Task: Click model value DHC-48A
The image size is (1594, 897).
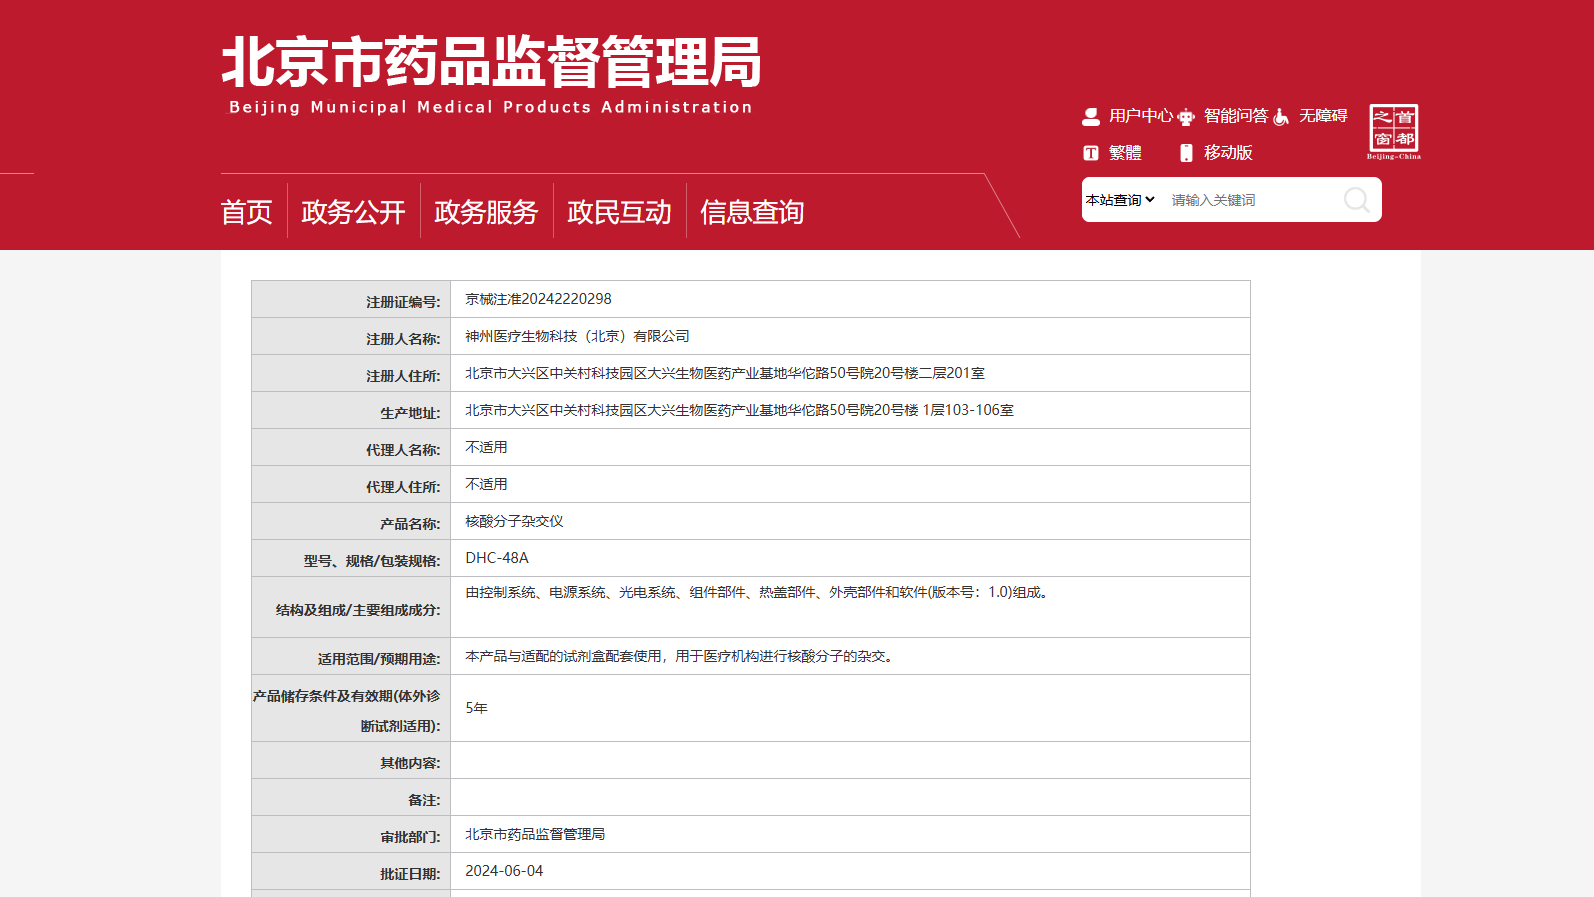Action: tap(497, 558)
